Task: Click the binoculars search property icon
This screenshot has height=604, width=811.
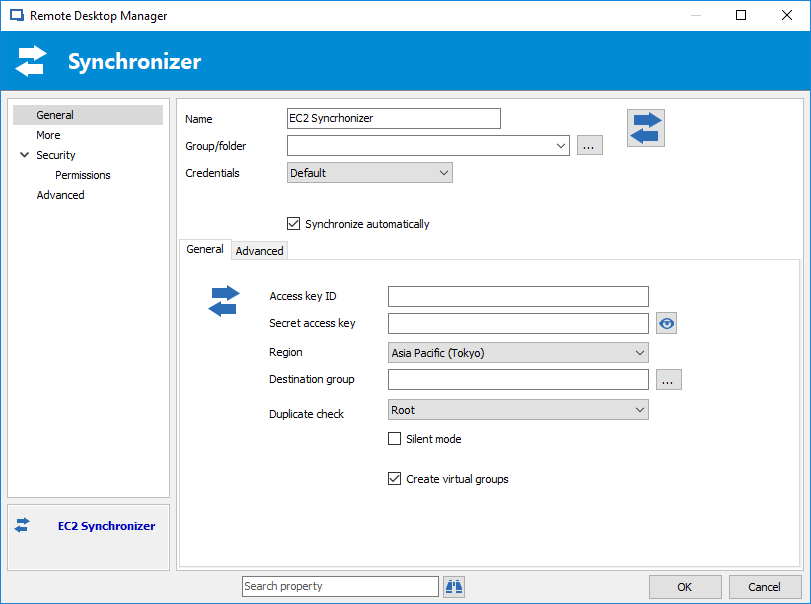Action: tap(454, 587)
